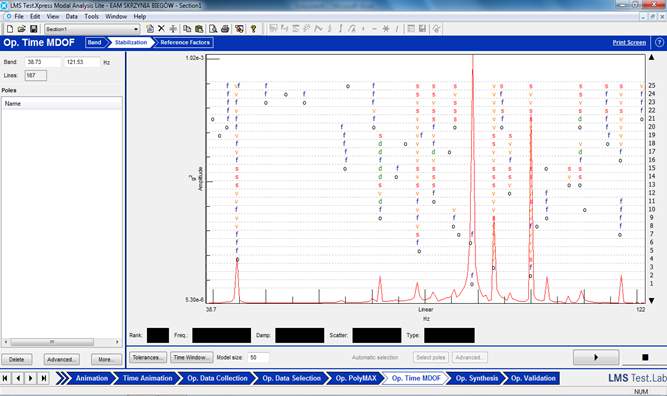This screenshot has width=667, height=396.
Task: Click the up arrow above model orders
Action: pos(651,57)
